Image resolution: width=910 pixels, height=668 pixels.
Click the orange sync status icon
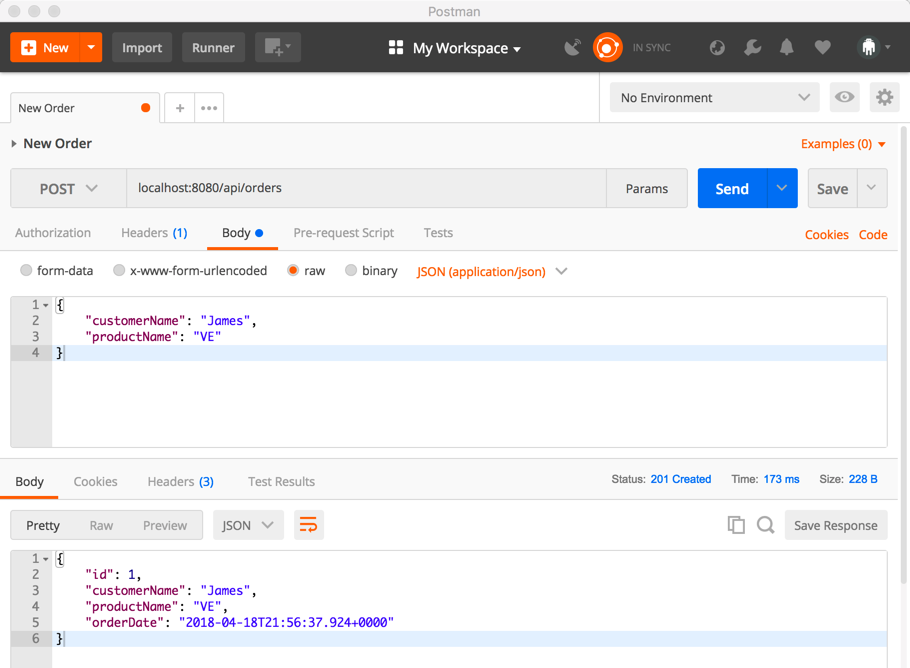[607, 48]
